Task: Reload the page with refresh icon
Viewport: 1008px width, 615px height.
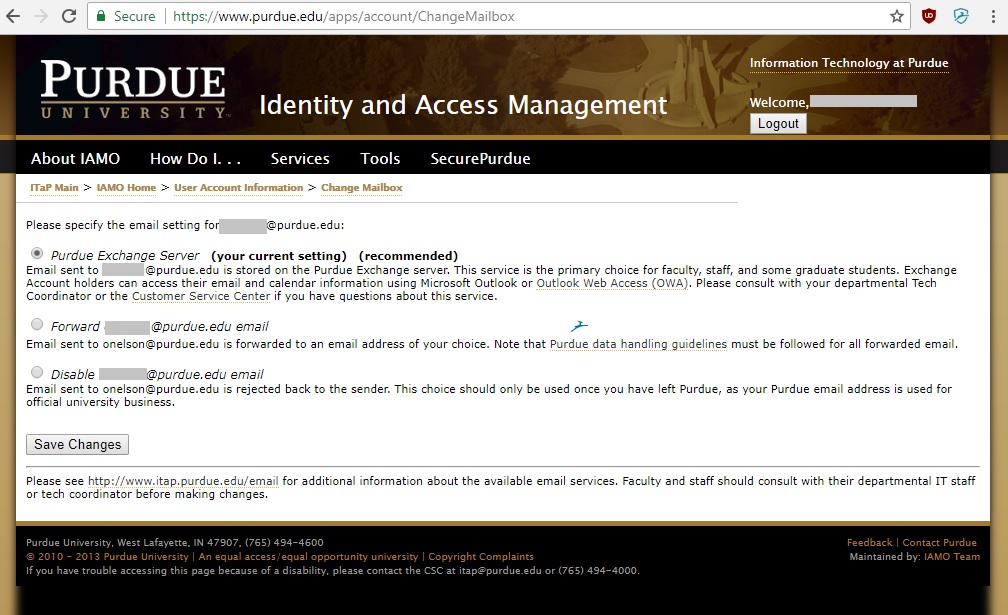Action: 69,16
